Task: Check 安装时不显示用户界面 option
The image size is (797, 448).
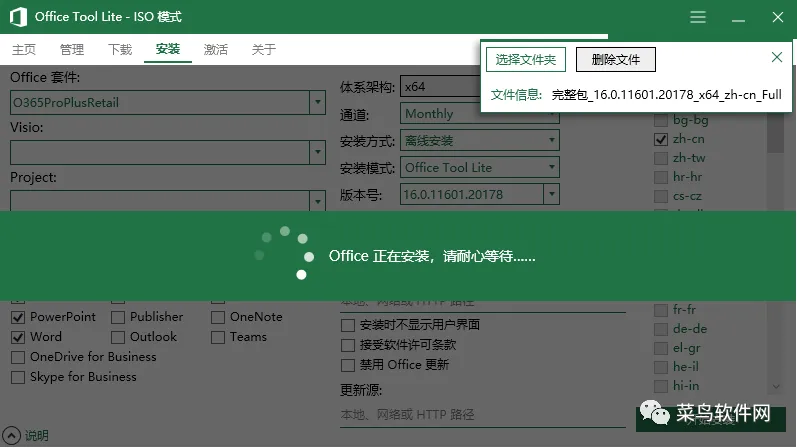Action: pos(348,325)
